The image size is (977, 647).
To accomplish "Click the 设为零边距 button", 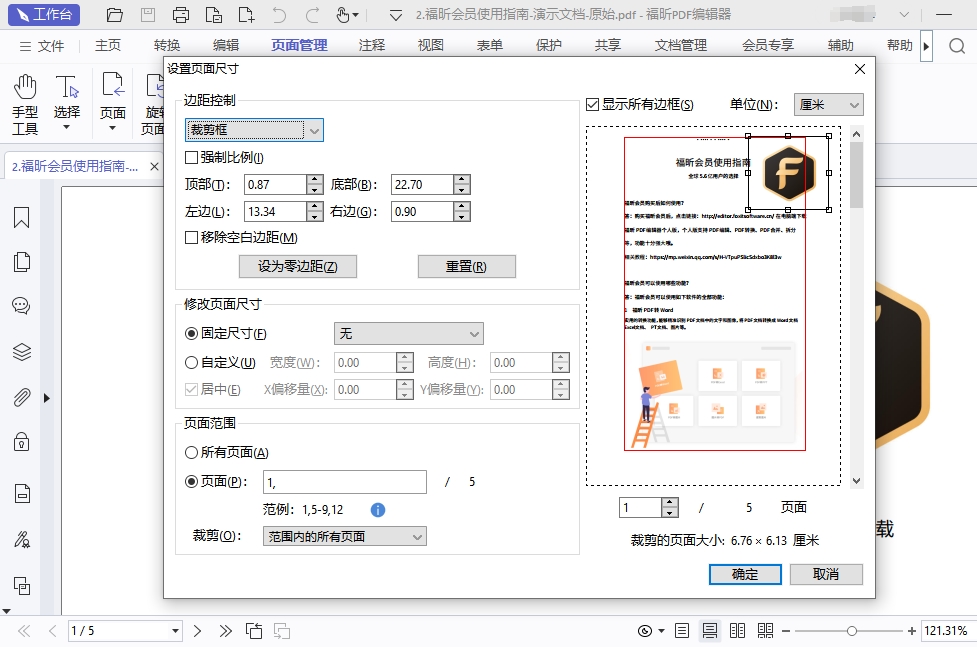I will 298,267.
